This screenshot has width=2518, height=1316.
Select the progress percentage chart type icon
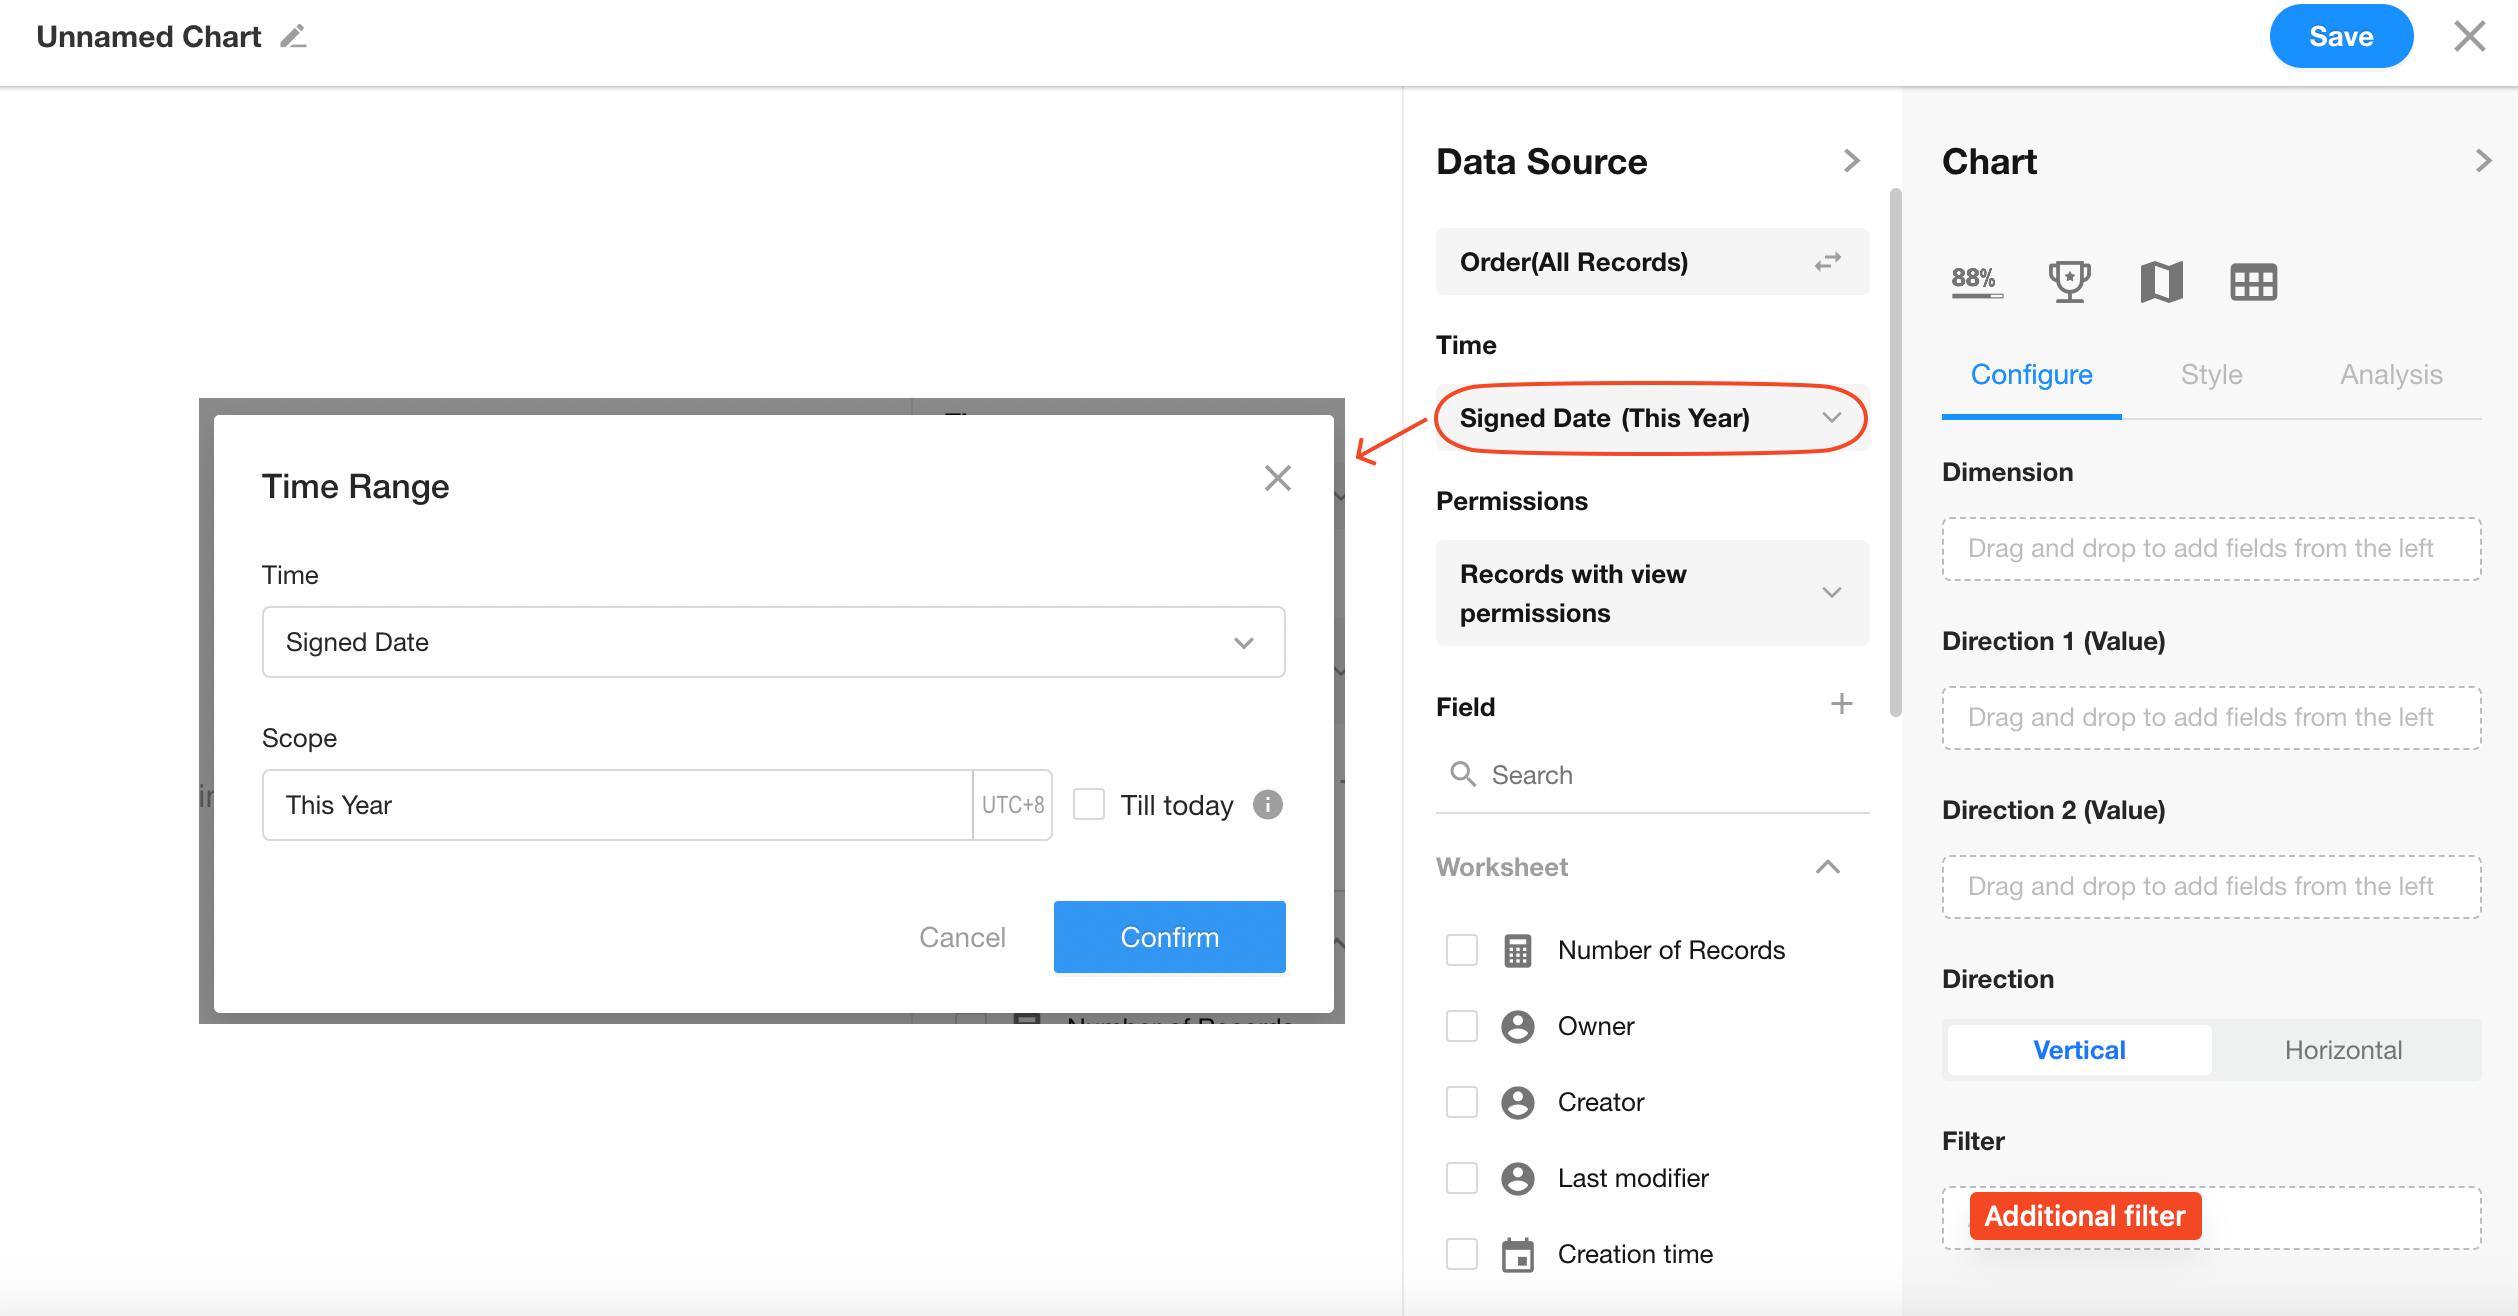(1976, 282)
